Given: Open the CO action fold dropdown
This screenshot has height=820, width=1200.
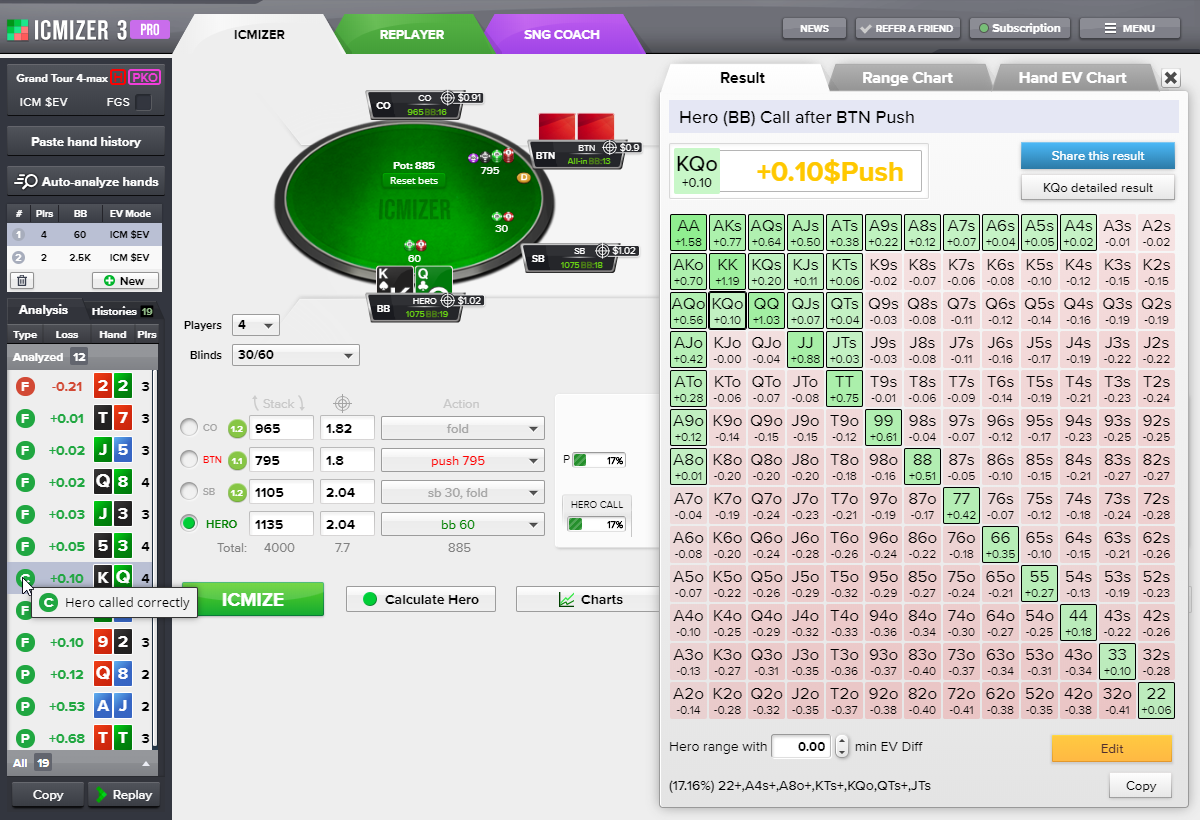Looking at the screenshot, I should click(x=463, y=428).
